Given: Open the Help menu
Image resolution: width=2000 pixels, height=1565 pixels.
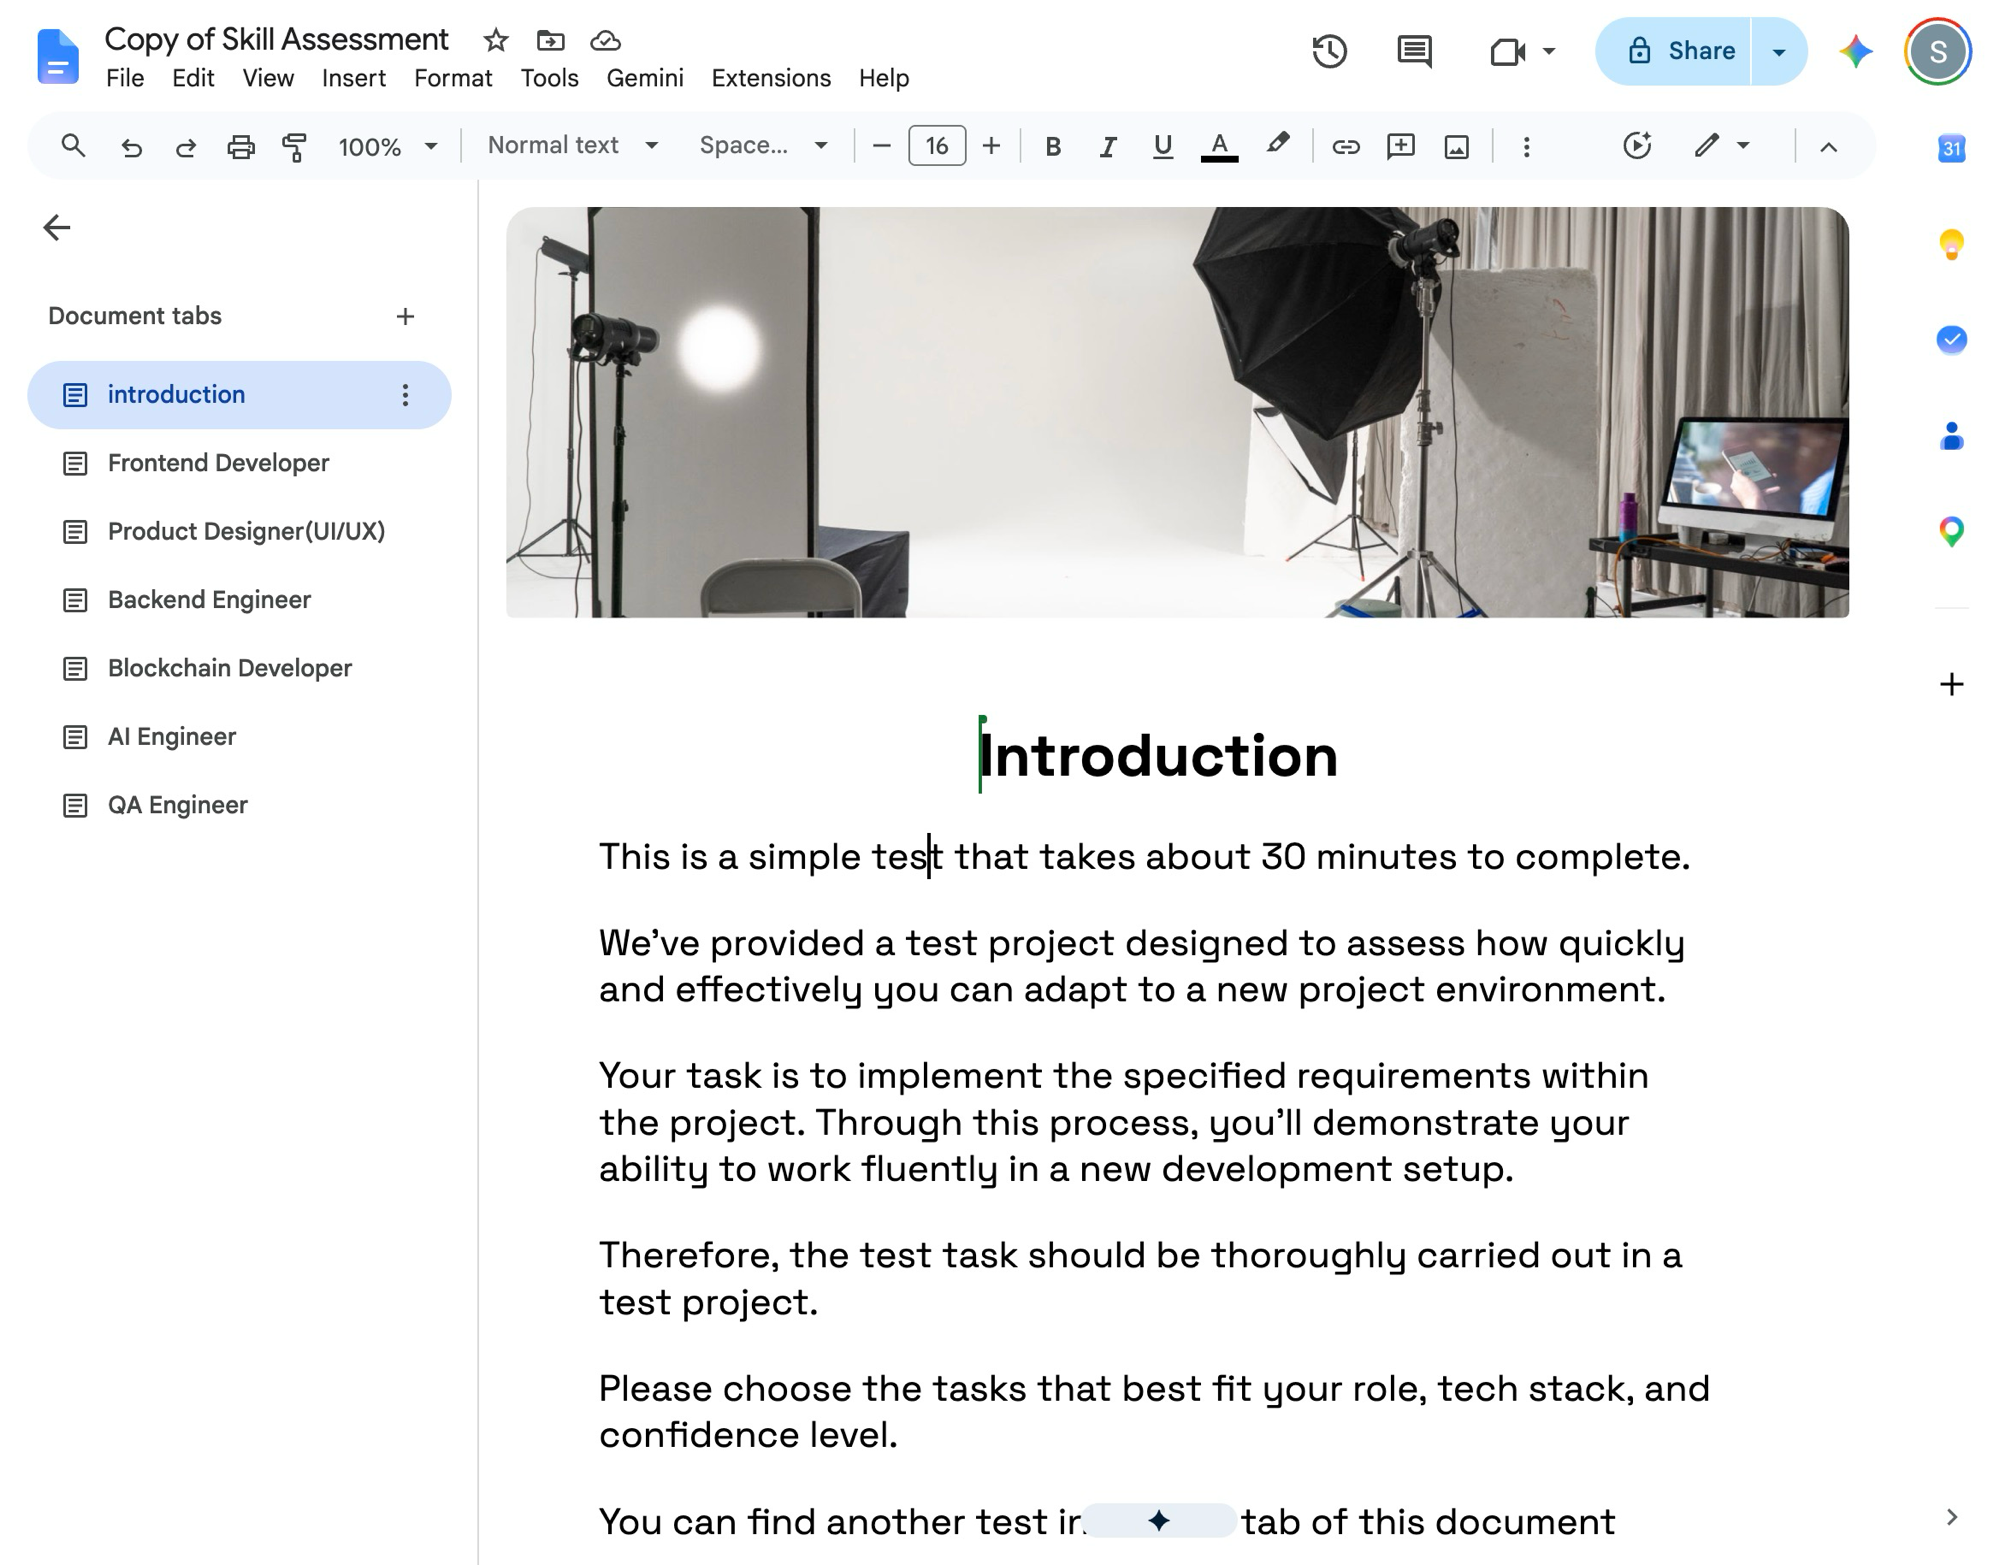Looking at the screenshot, I should (884, 78).
